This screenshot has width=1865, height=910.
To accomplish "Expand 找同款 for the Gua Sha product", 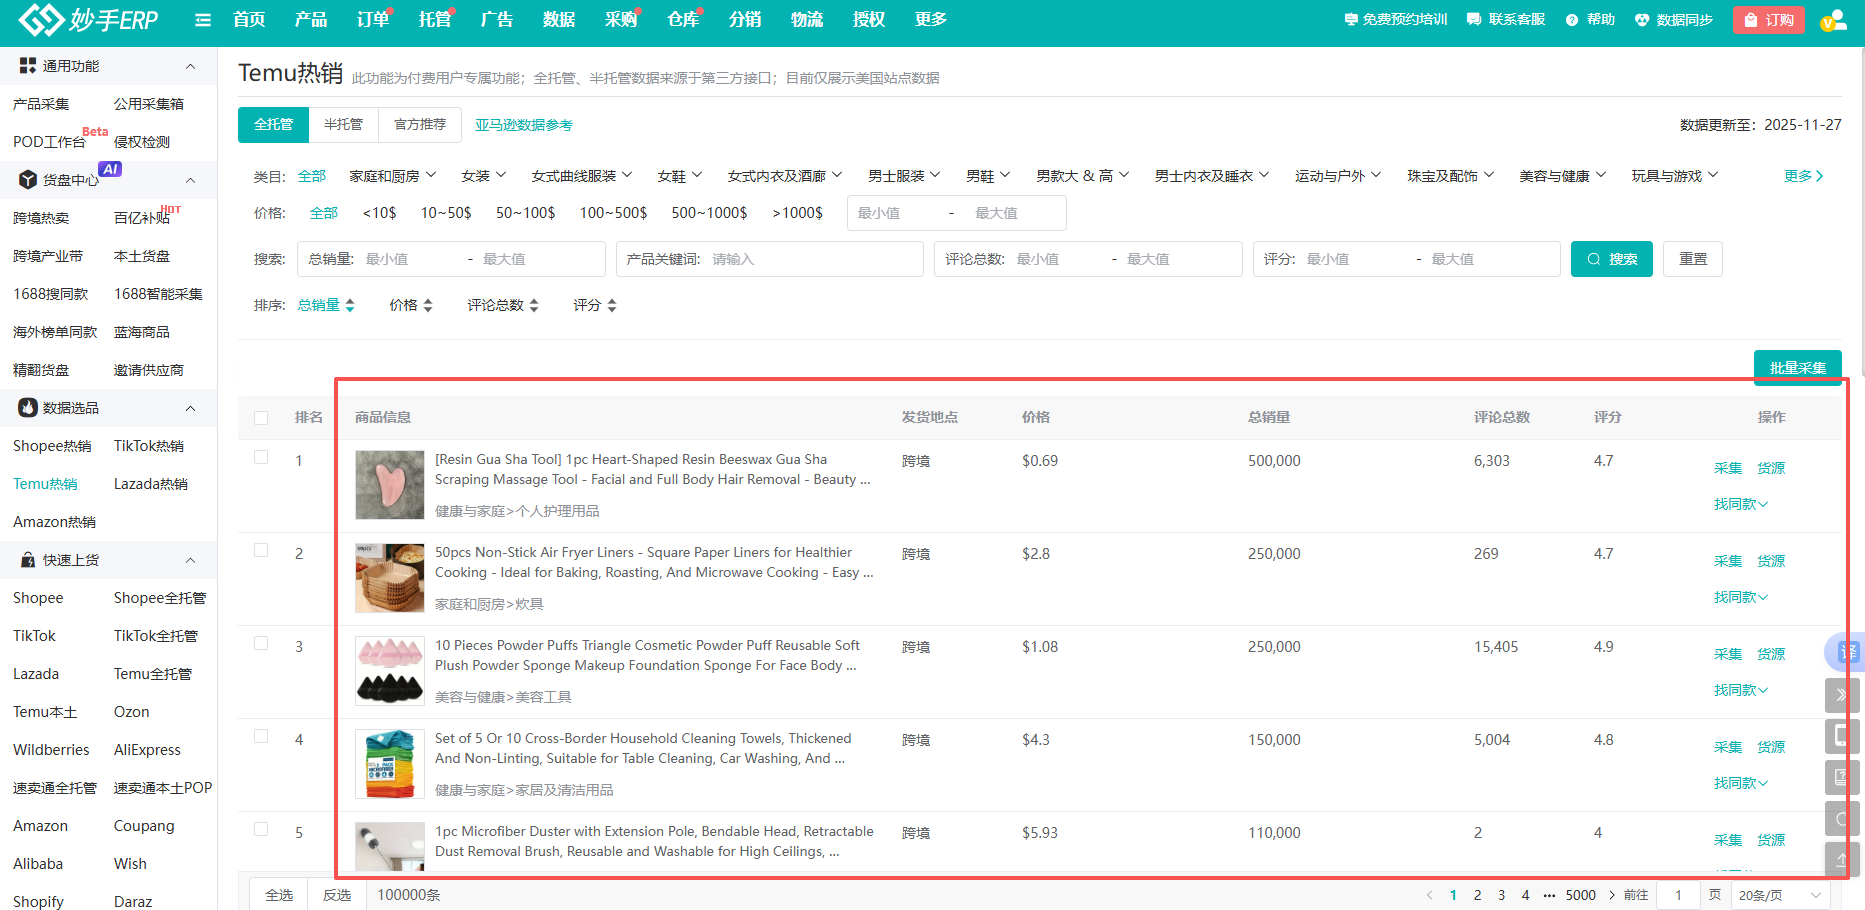I will coord(1740,504).
